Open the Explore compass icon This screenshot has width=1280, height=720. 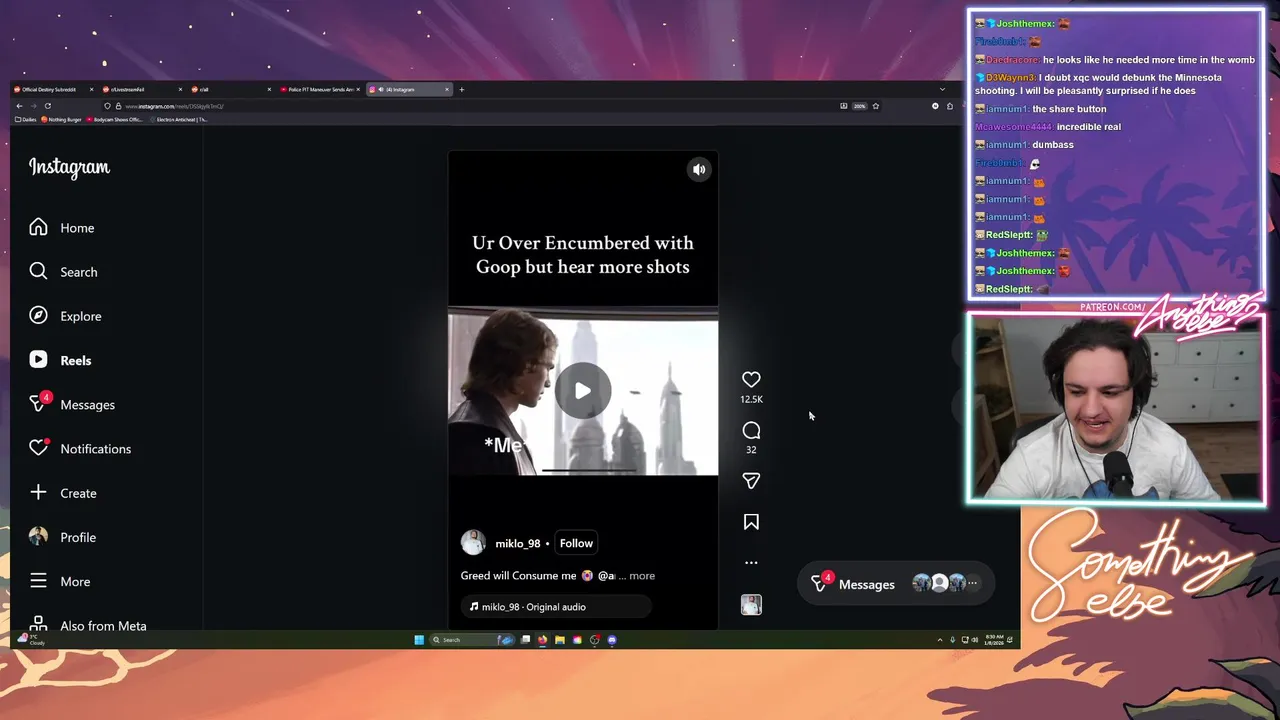[x=38, y=315]
